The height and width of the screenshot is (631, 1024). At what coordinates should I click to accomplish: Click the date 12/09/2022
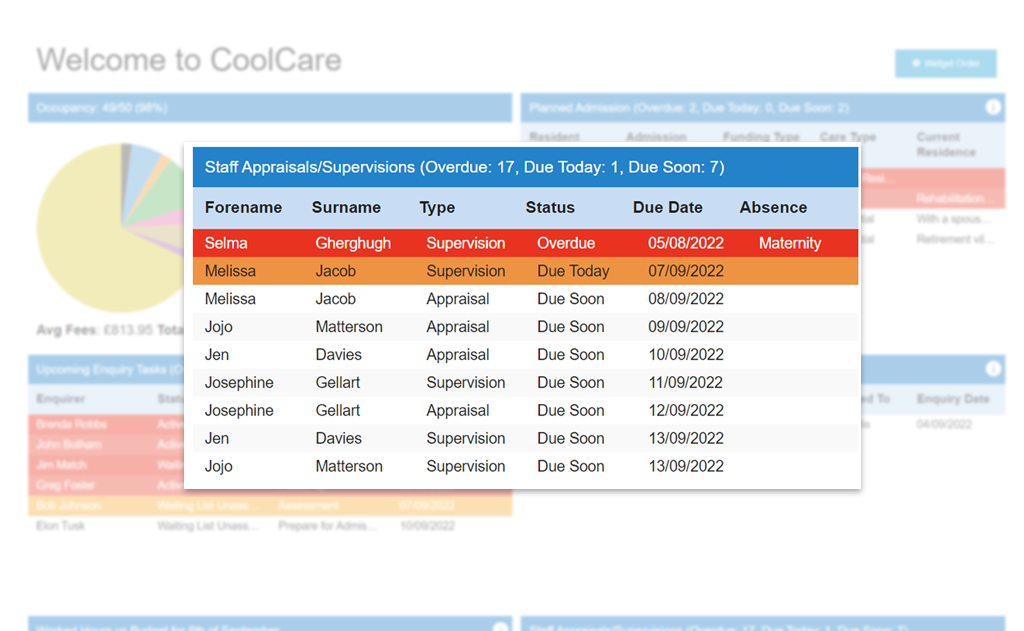(686, 410)
